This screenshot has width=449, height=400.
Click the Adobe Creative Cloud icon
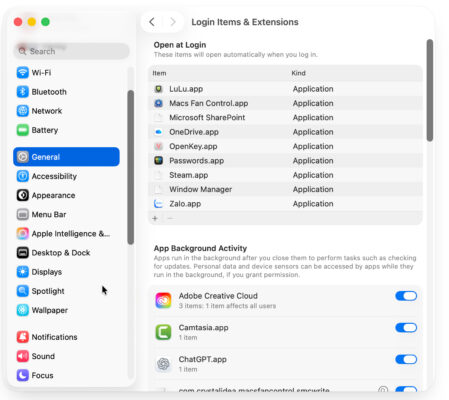coord(163,300)
